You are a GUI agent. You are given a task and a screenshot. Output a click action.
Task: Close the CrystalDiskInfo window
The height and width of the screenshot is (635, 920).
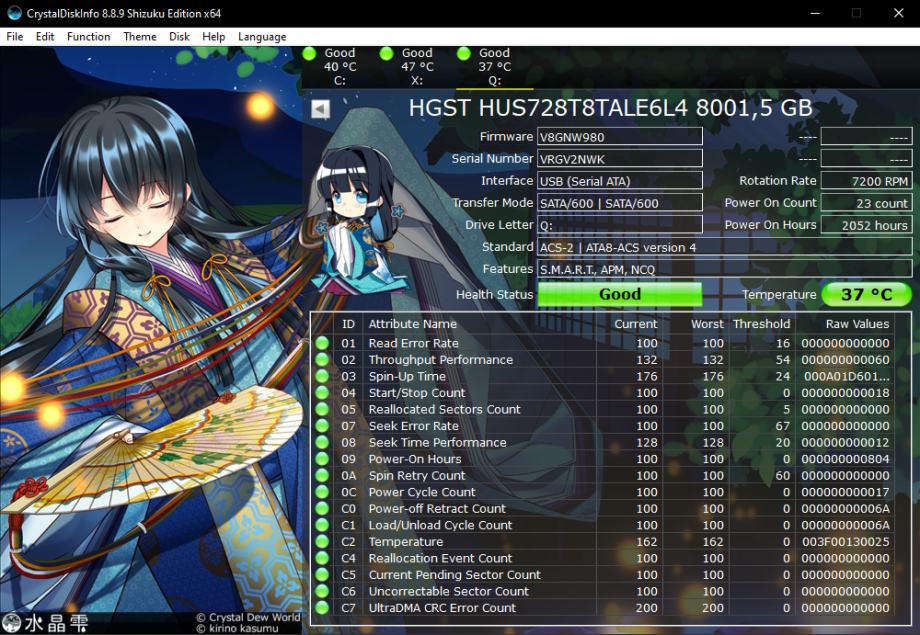898,13
